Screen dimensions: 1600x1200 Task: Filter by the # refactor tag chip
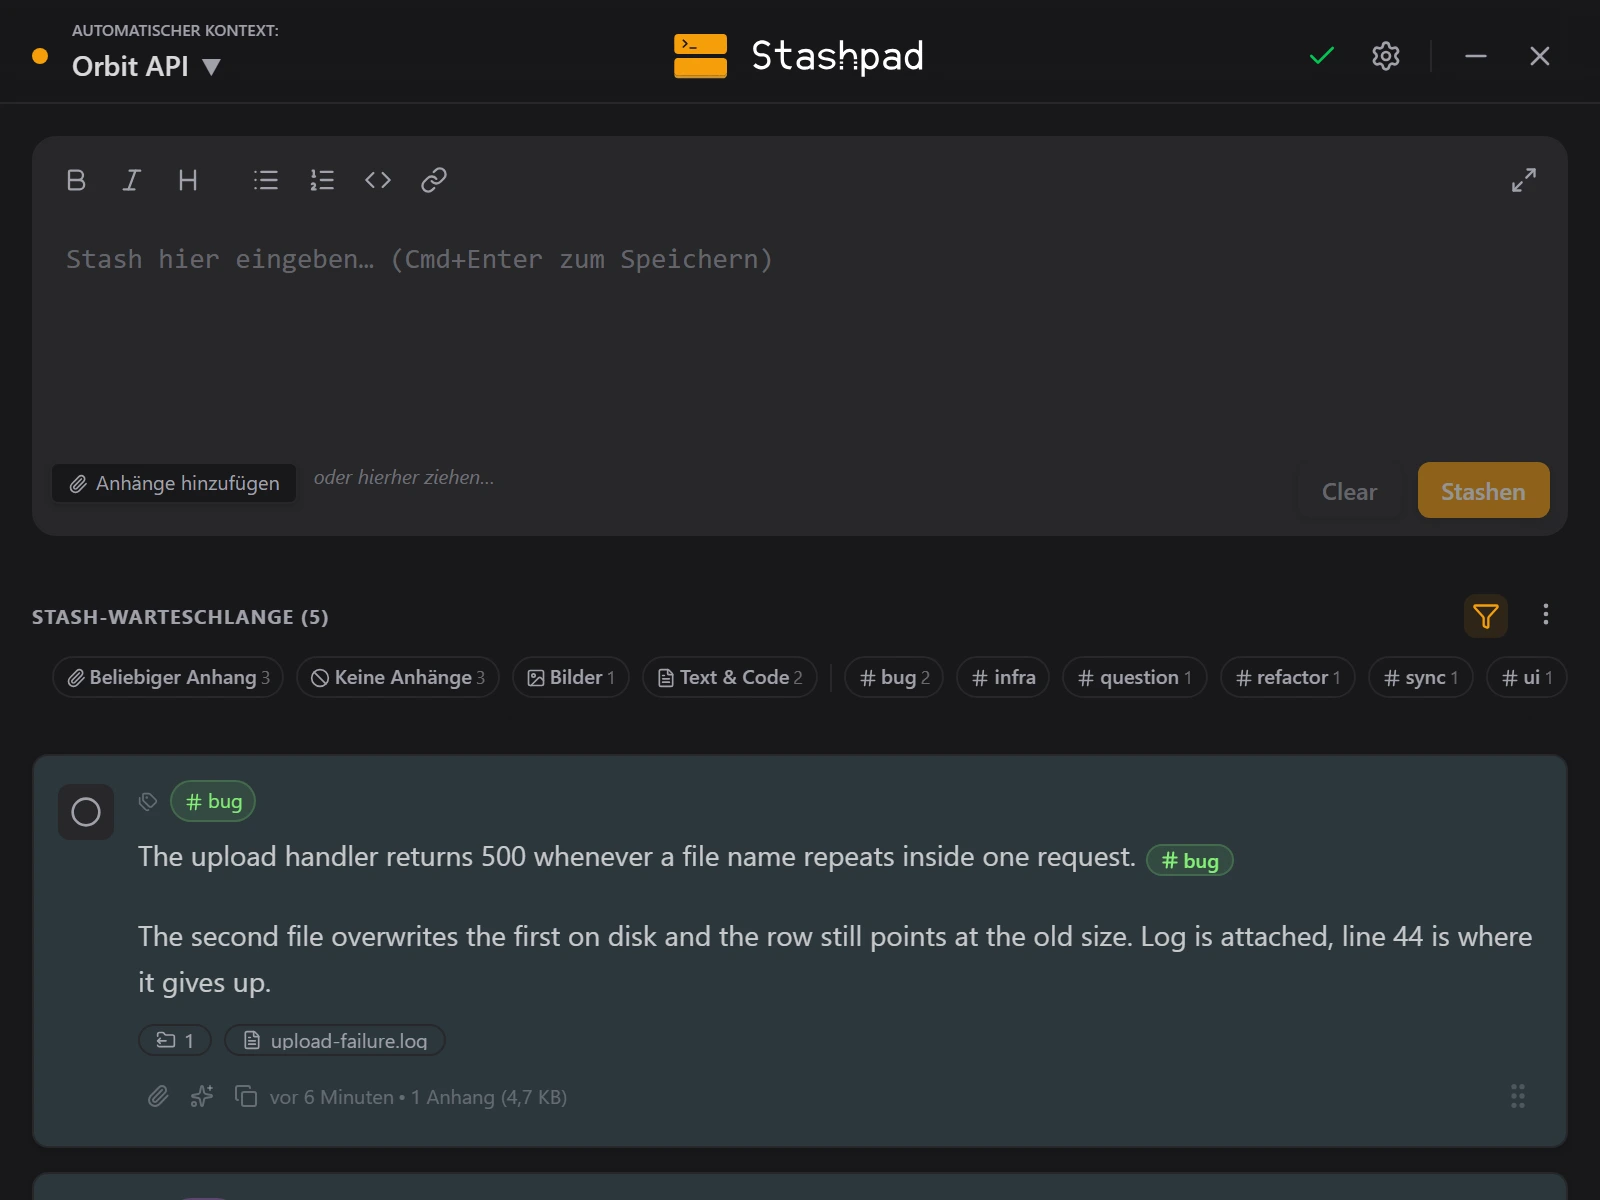(1288, 677)
